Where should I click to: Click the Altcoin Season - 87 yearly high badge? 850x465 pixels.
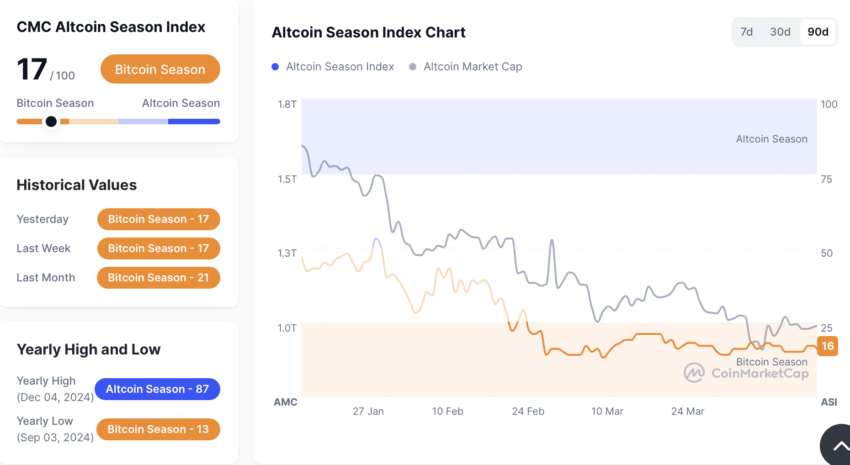(x=157, y=389)
